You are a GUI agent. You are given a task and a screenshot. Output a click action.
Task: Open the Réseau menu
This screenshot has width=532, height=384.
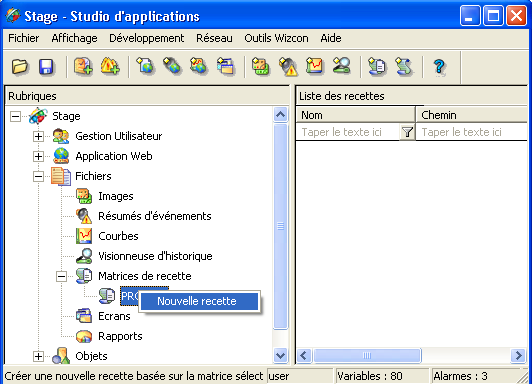pyautogui.click(x=214, y=38)
